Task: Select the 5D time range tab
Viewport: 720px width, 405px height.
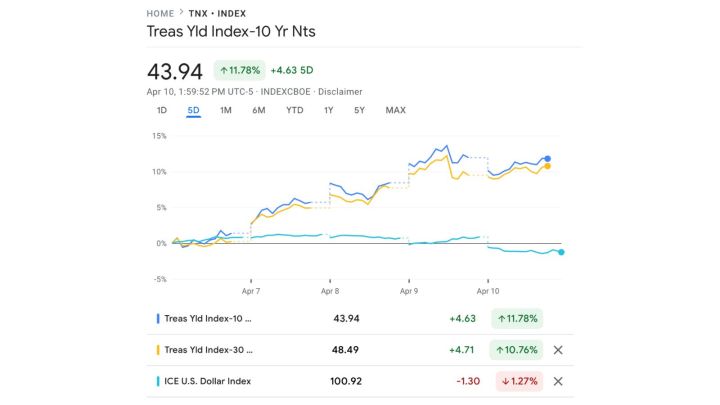Action: (193, 110)
